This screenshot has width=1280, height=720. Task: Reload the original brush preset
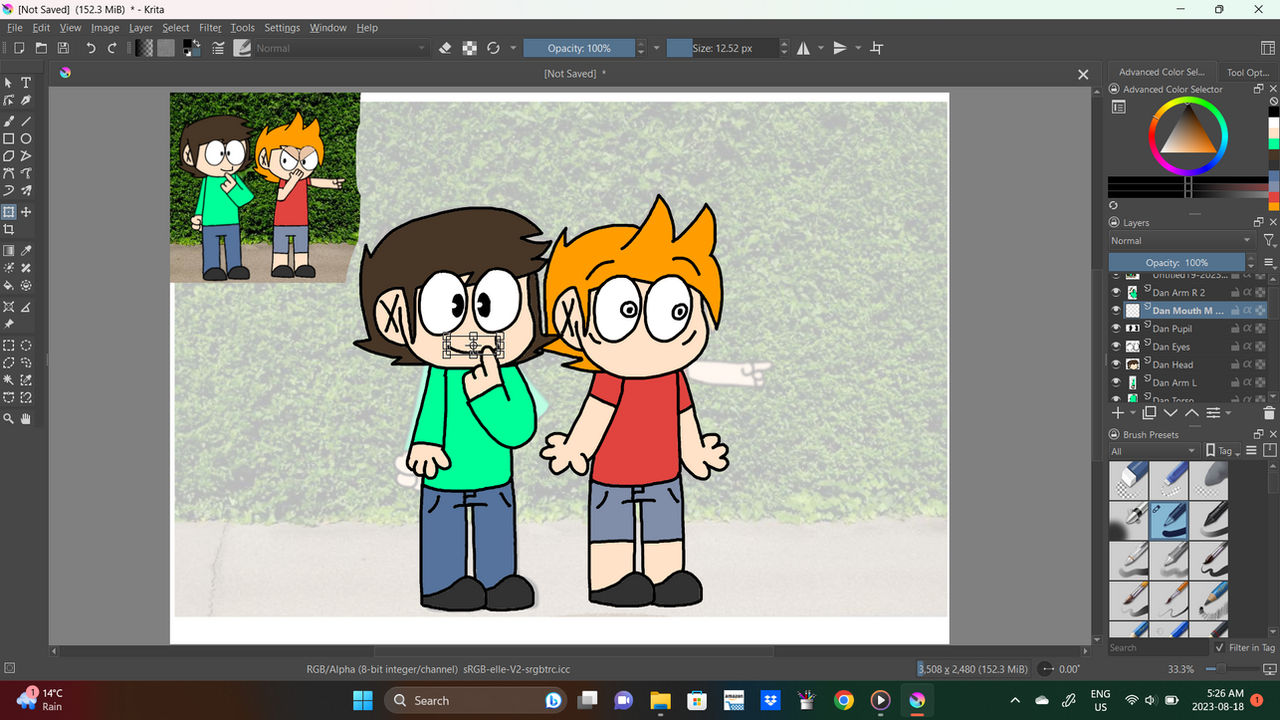coord(493,48)
